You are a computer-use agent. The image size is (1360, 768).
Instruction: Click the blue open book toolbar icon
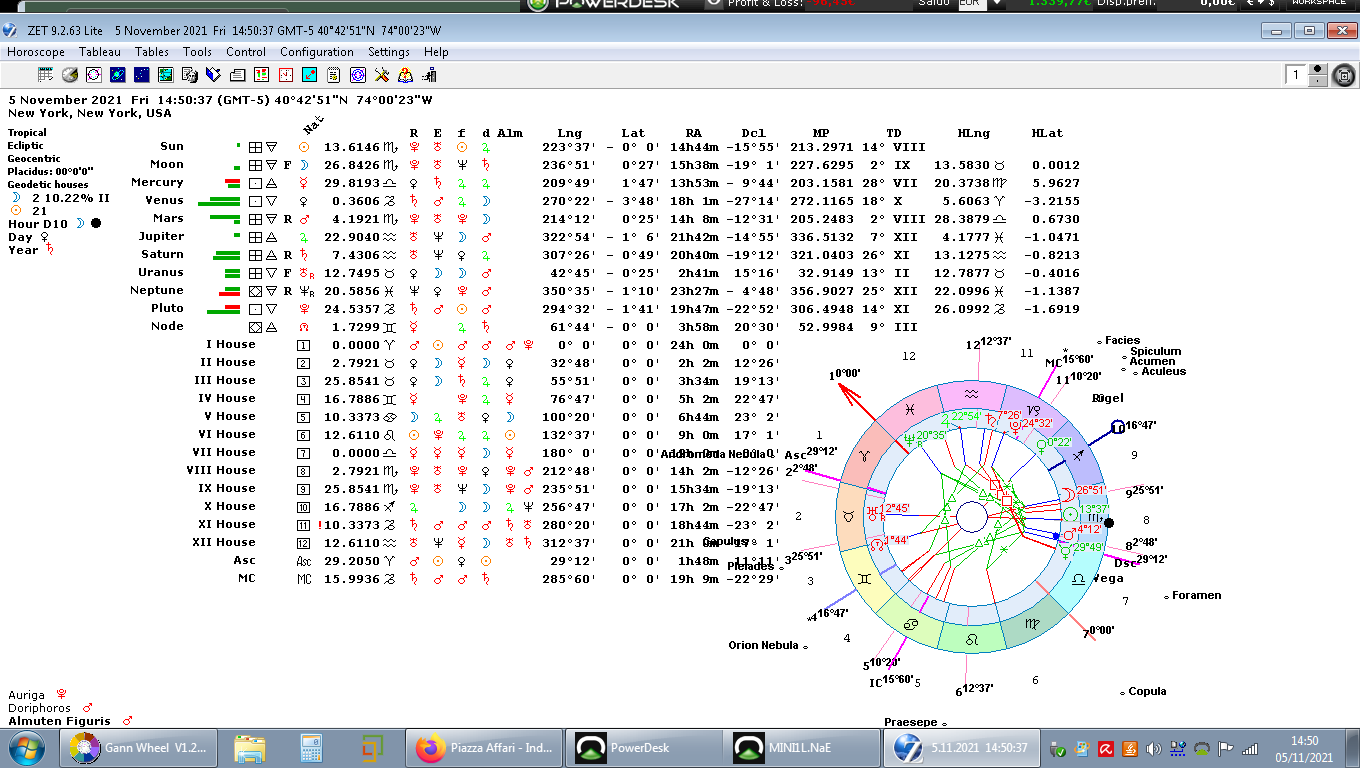(214, 75)
